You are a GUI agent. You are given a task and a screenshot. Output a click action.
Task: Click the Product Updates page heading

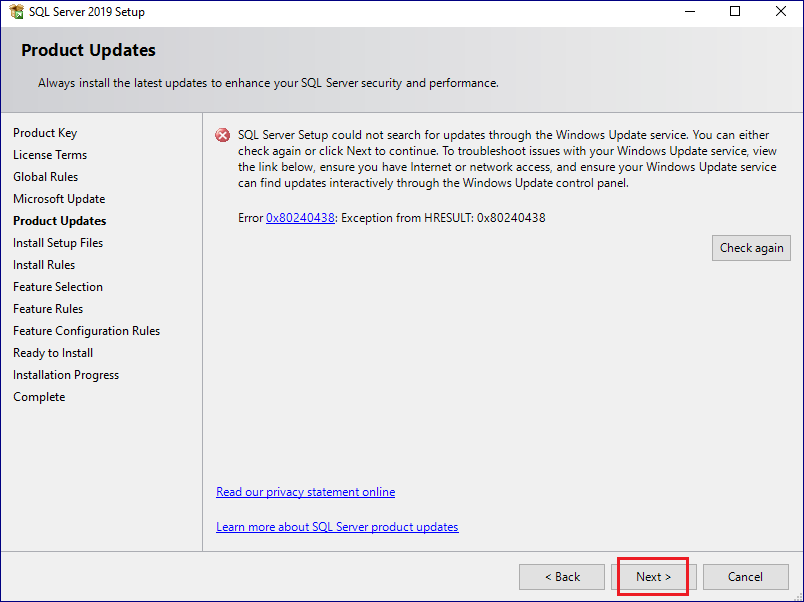click(88, 50)
